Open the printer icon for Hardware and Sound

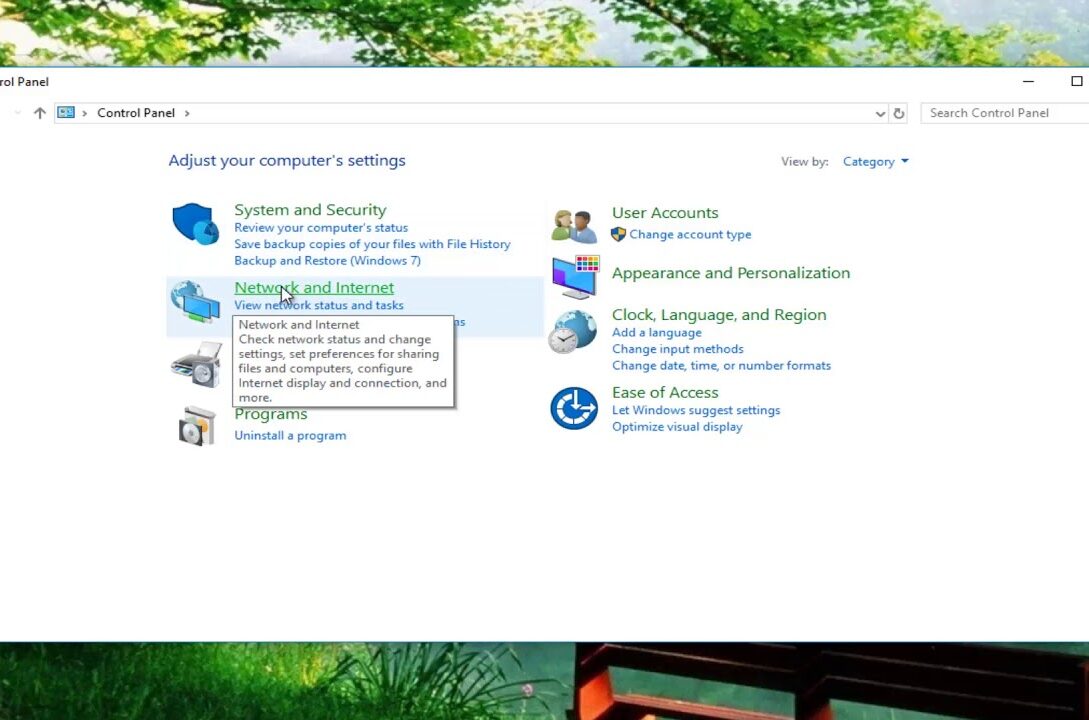[x=197, y=364]
